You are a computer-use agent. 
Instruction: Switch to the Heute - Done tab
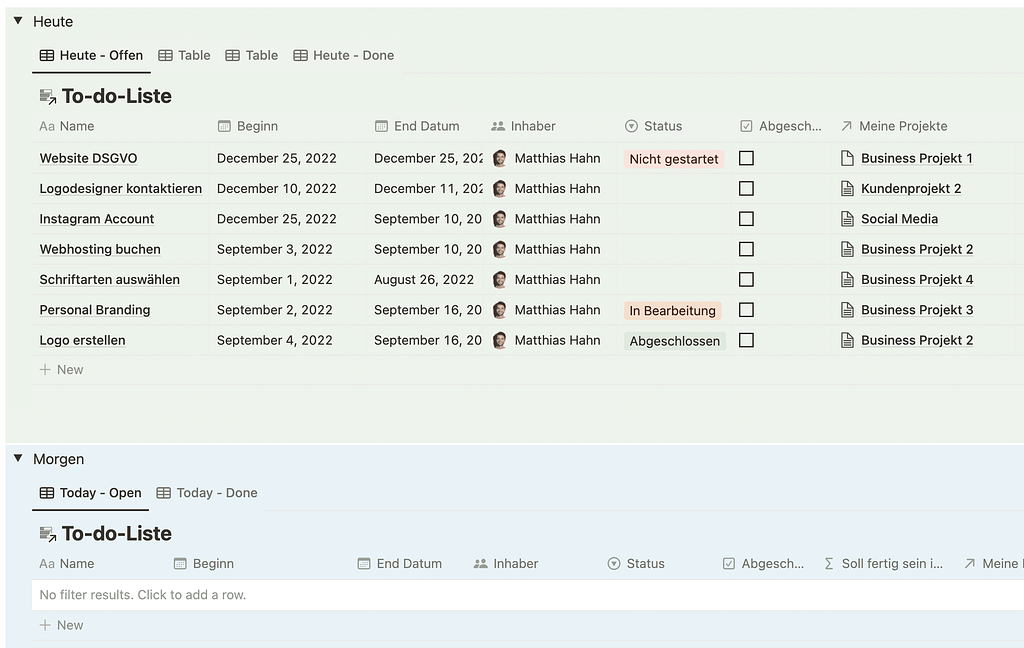[x=343, y=55]
